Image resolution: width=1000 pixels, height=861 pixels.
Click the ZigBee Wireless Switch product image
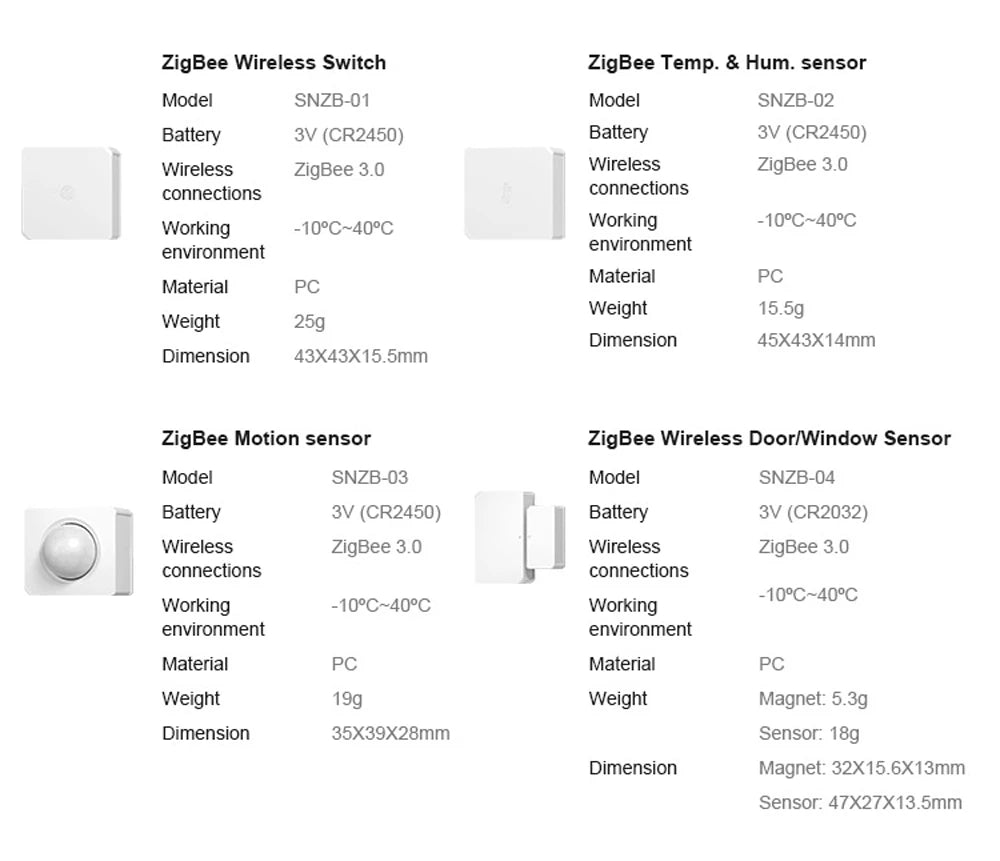(70, 193)
